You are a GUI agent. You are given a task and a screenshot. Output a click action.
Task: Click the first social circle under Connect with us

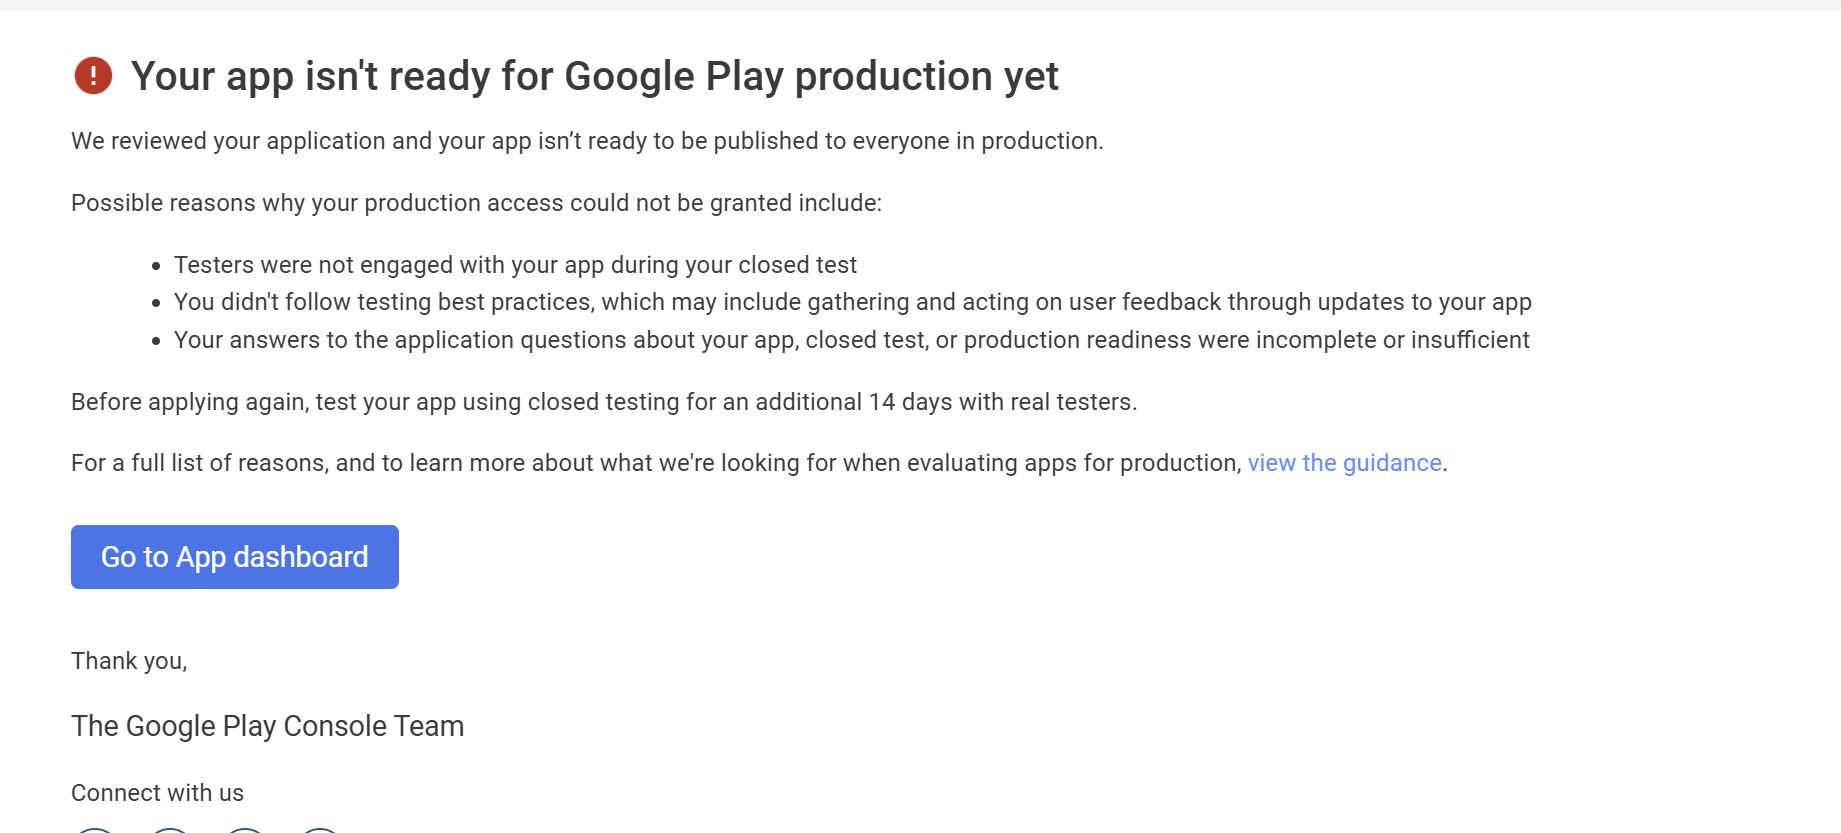pos(95,829)
